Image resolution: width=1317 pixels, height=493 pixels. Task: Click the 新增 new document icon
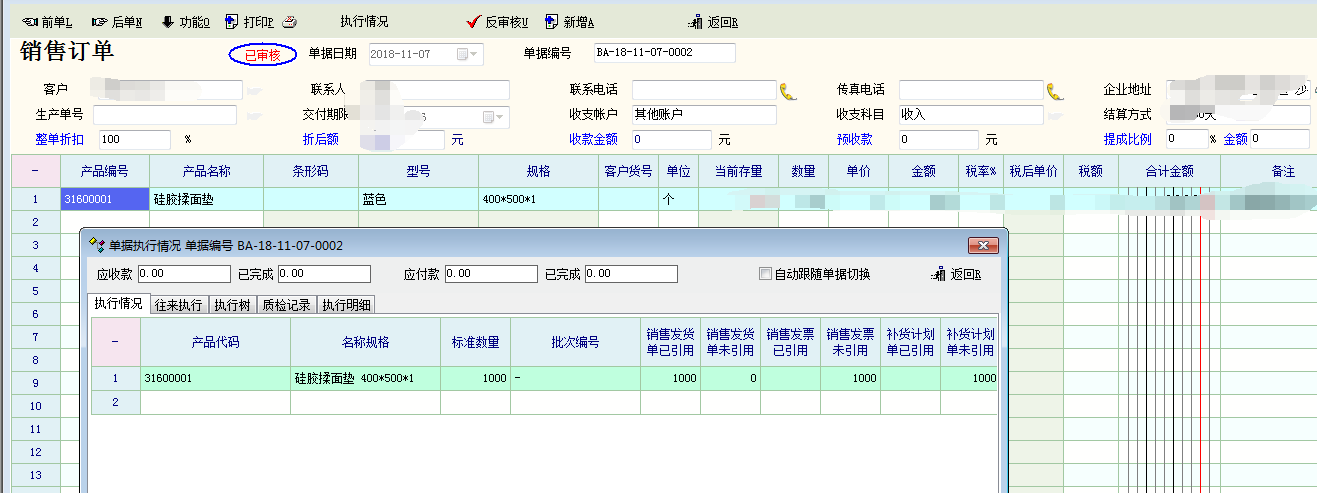click(x=551, y=21)
